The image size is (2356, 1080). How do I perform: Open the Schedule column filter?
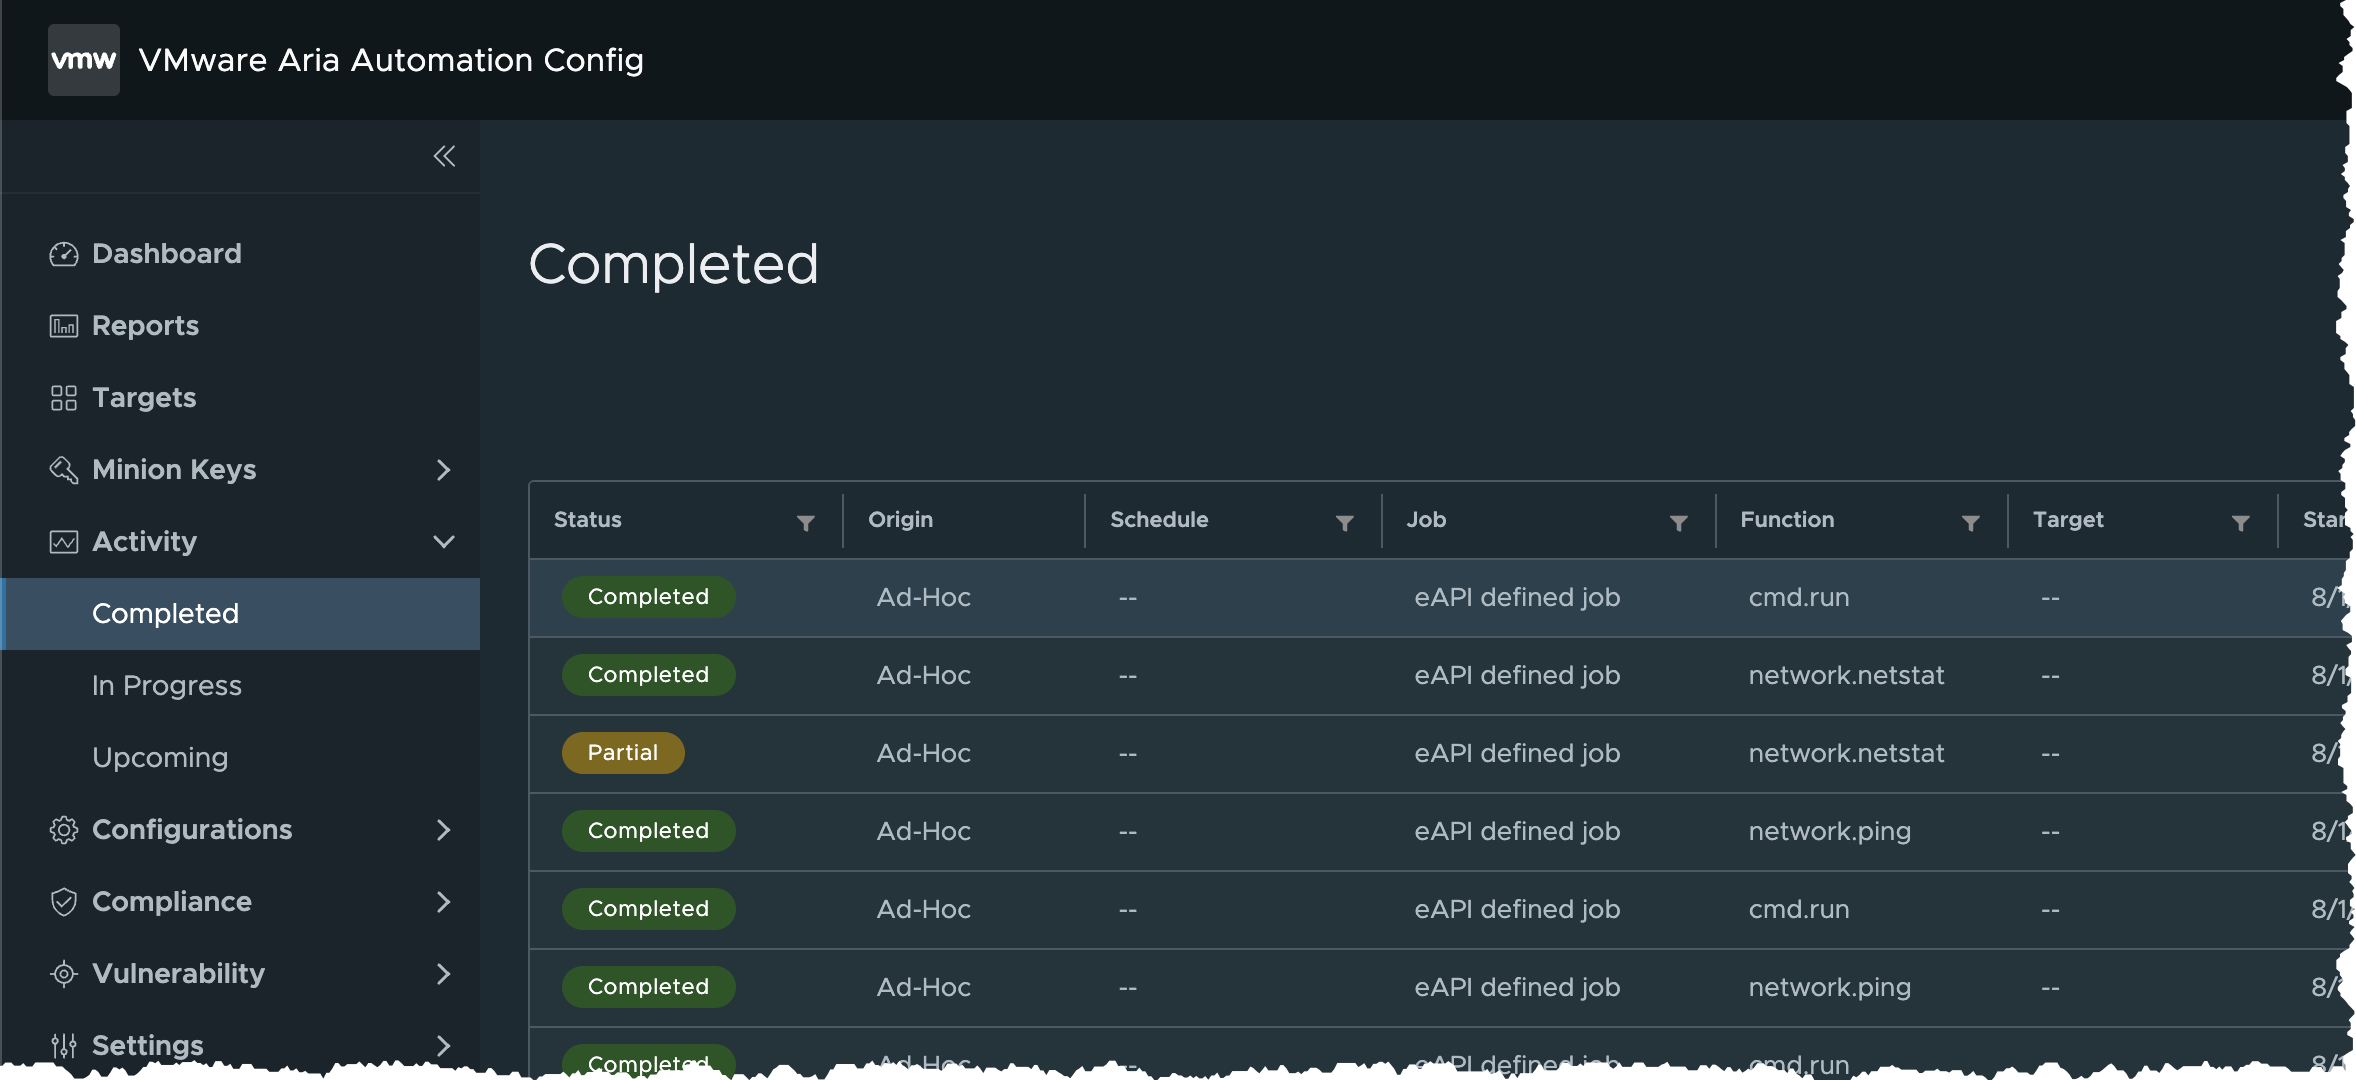(1345, 522)
